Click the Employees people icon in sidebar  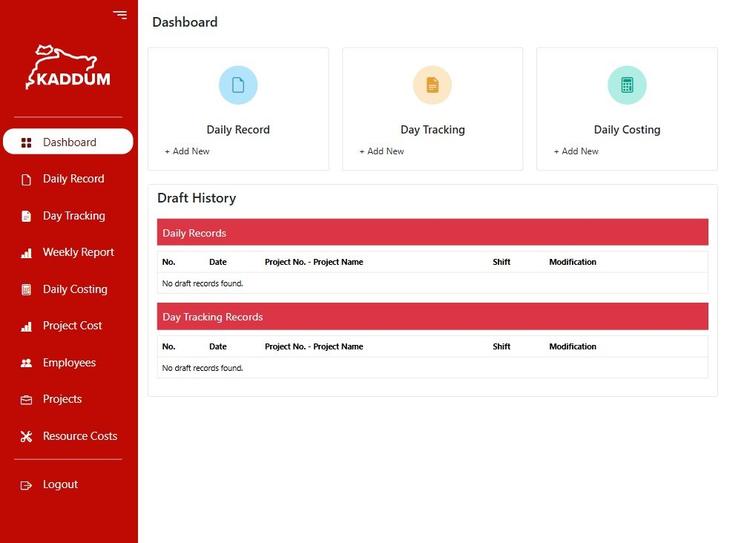(x=26, y=363)
